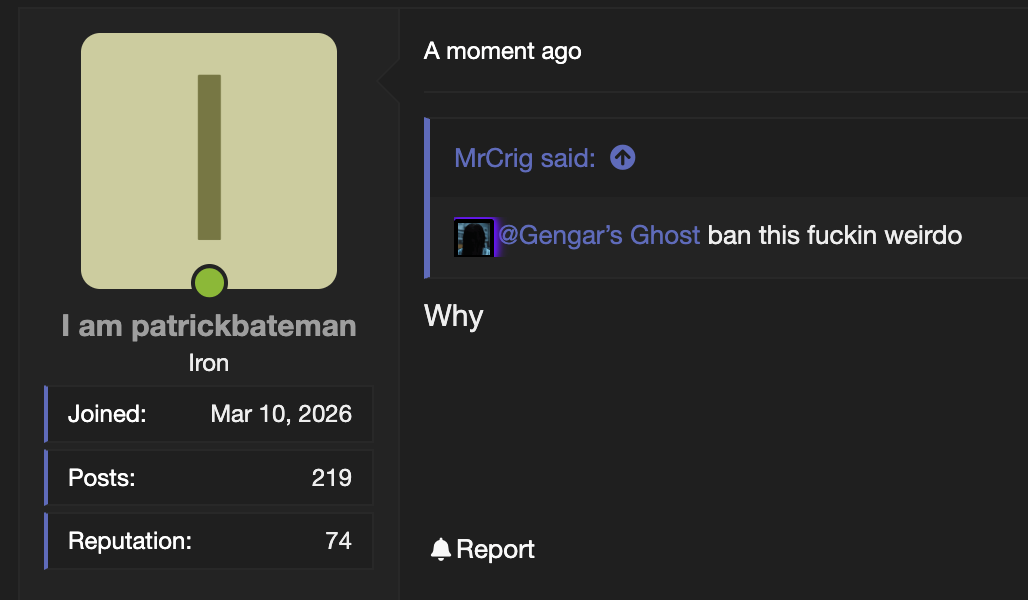Jump to MrCrig's original post via arrow icon

[x=622, y=157]
